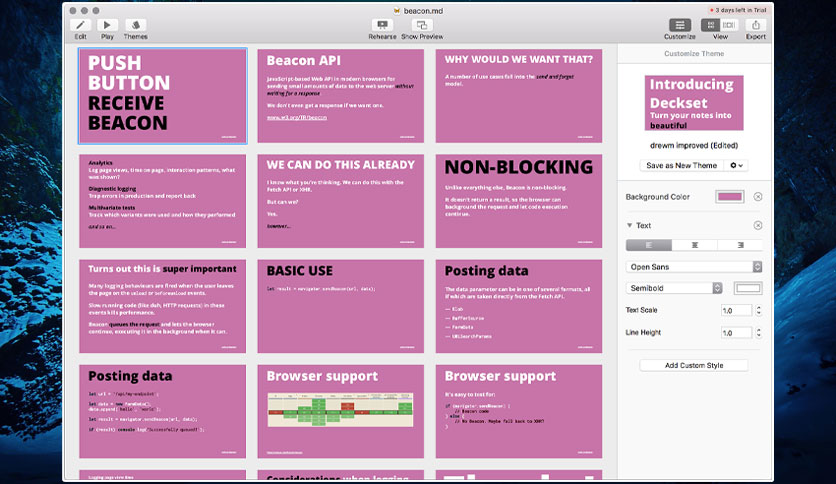
Task: Remove the Text style section
Action: pyautogui.click(x=758, y=225)
